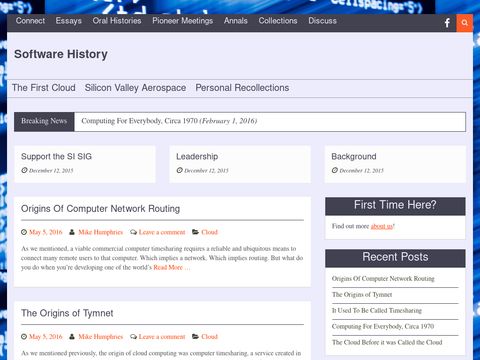Click Read More on Network Routing excerpt
Viewport: 480px width, 360px height.
click(x=171, y=267)
